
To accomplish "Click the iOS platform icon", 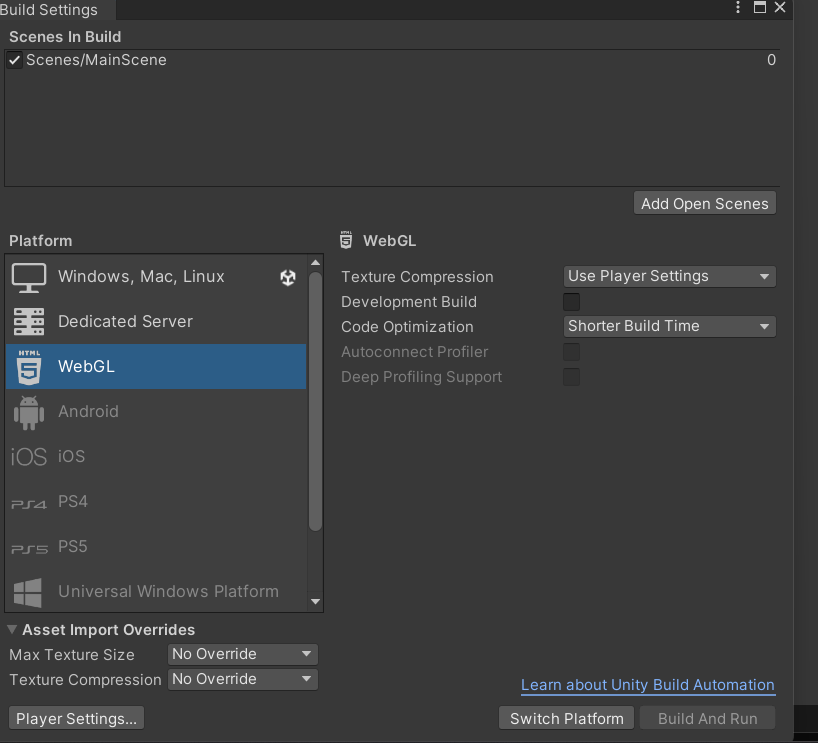I will pyautogui.click(x=29, y=457).
